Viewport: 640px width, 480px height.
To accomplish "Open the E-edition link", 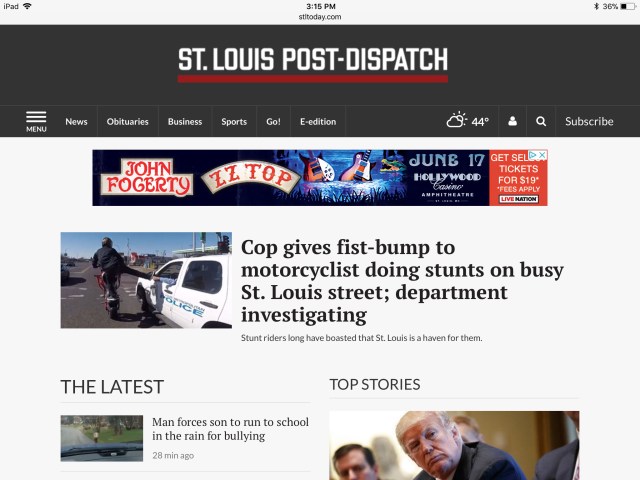I will 318,122.
